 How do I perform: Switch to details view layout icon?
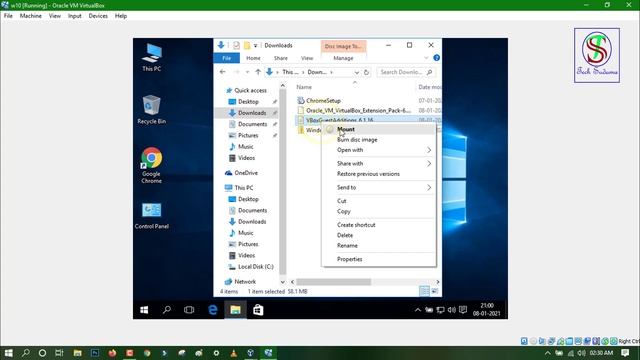point(424,291)
